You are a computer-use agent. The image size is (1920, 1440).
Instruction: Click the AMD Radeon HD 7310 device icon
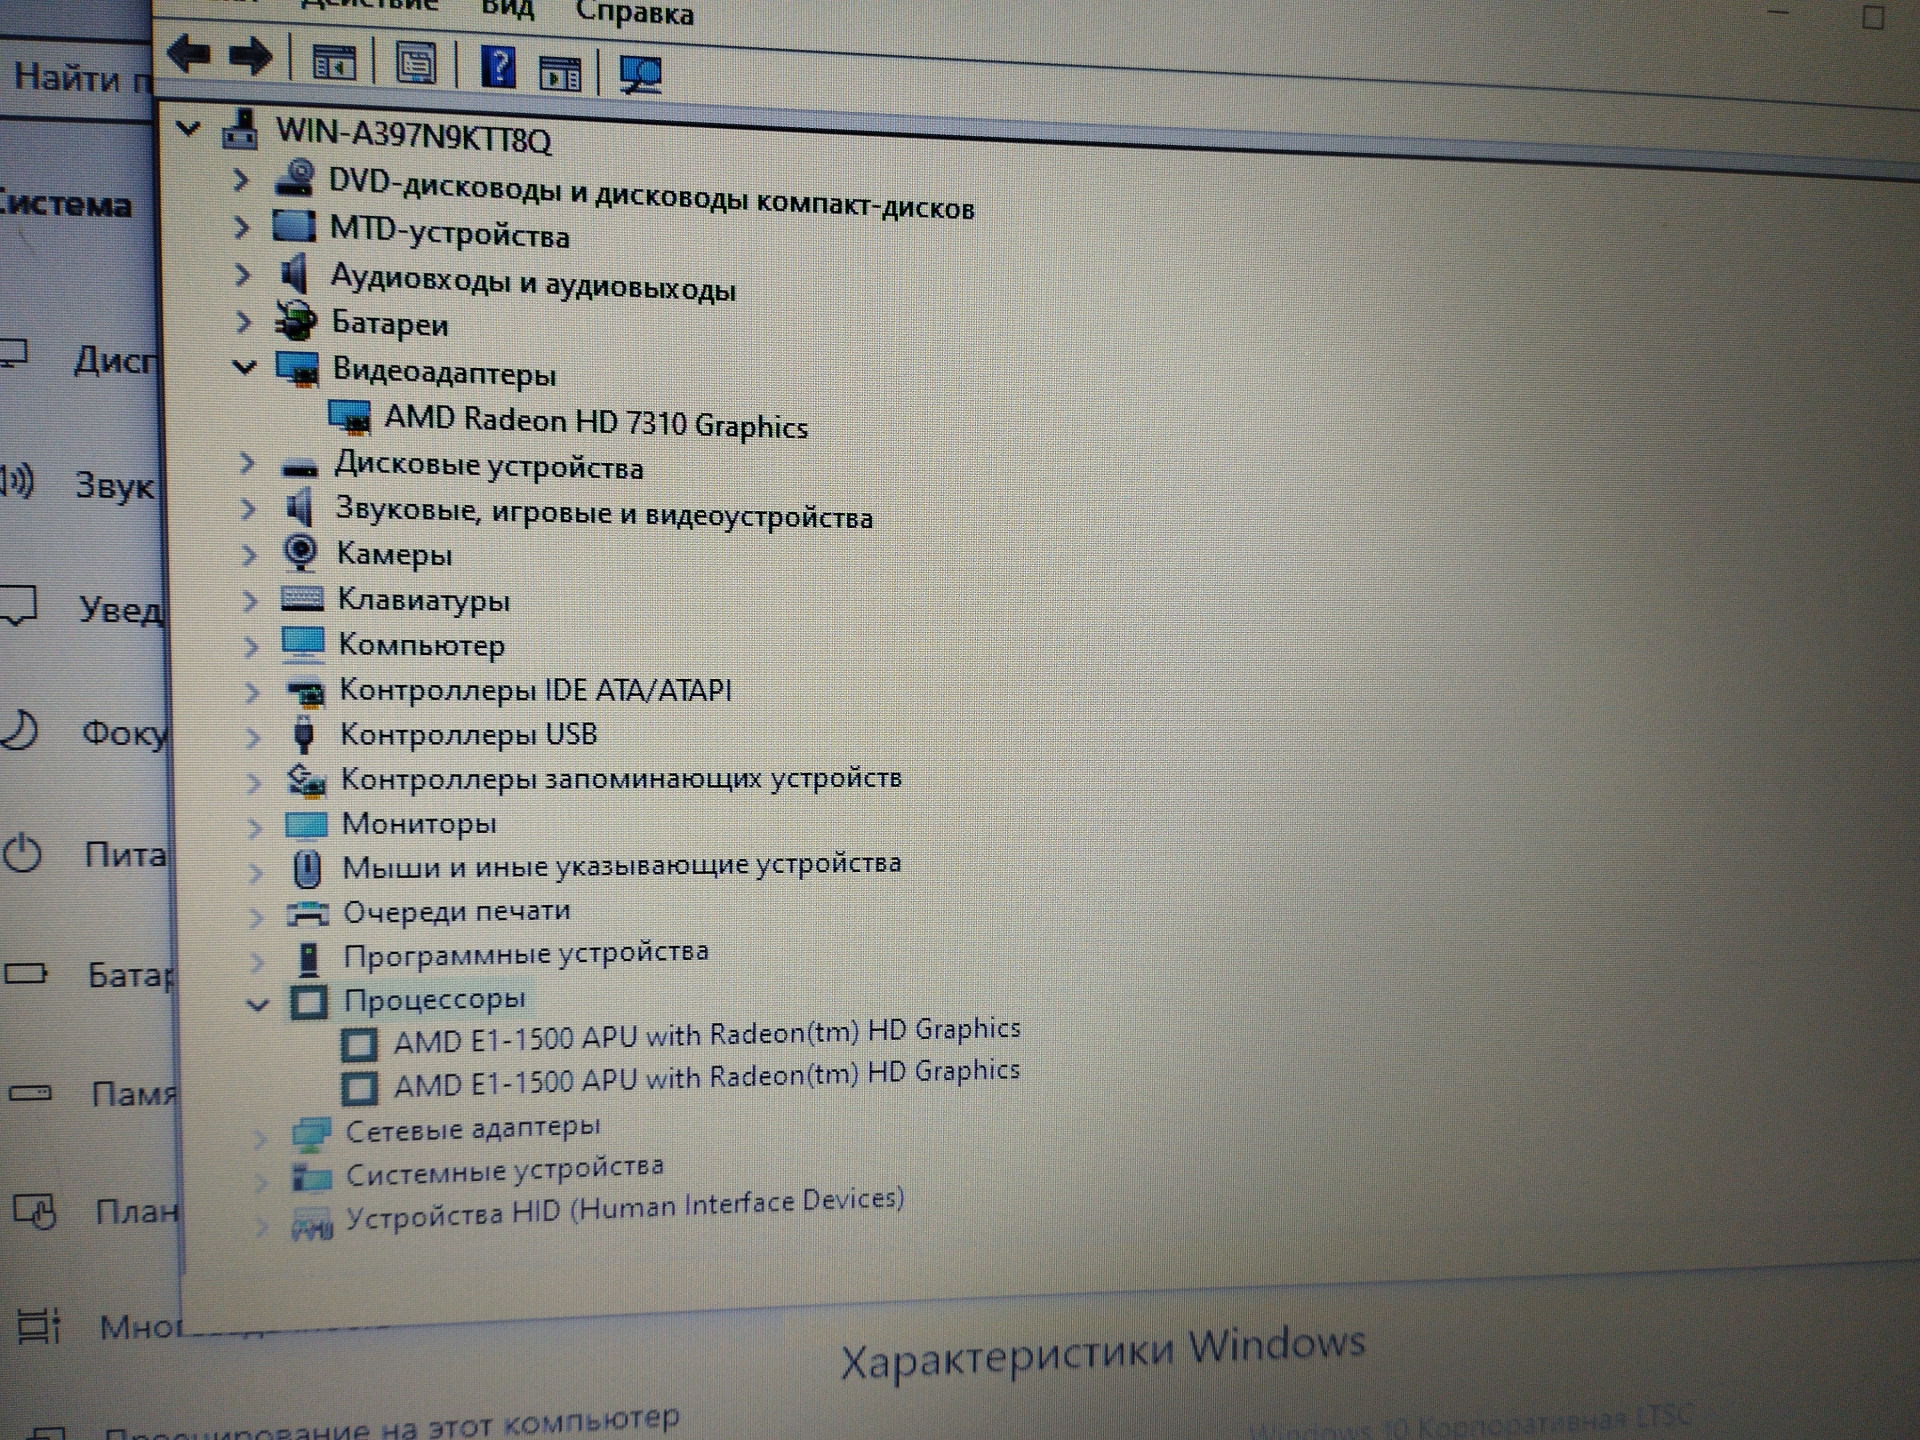(350, 416)
